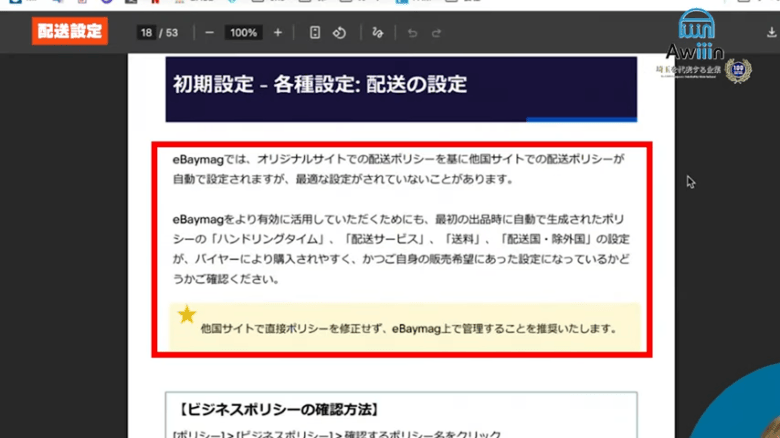Click the paragraph starting eBaymagをより有効に
This screenshot has height=438, width=780.
point(400,248)
